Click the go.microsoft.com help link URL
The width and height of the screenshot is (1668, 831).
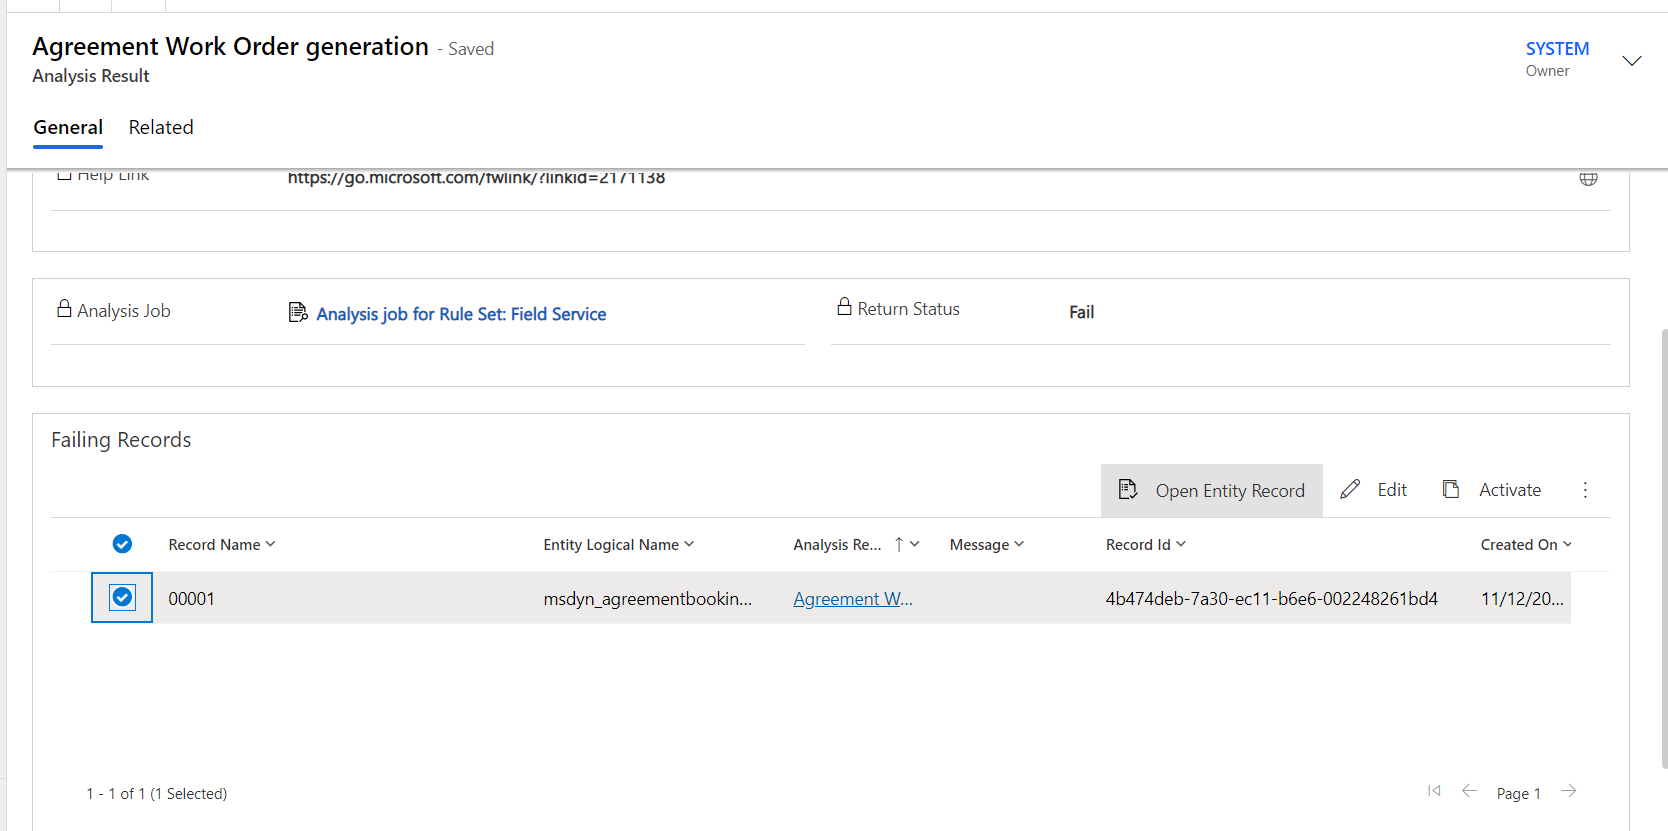pyautogui.click(x=476, y=178)
